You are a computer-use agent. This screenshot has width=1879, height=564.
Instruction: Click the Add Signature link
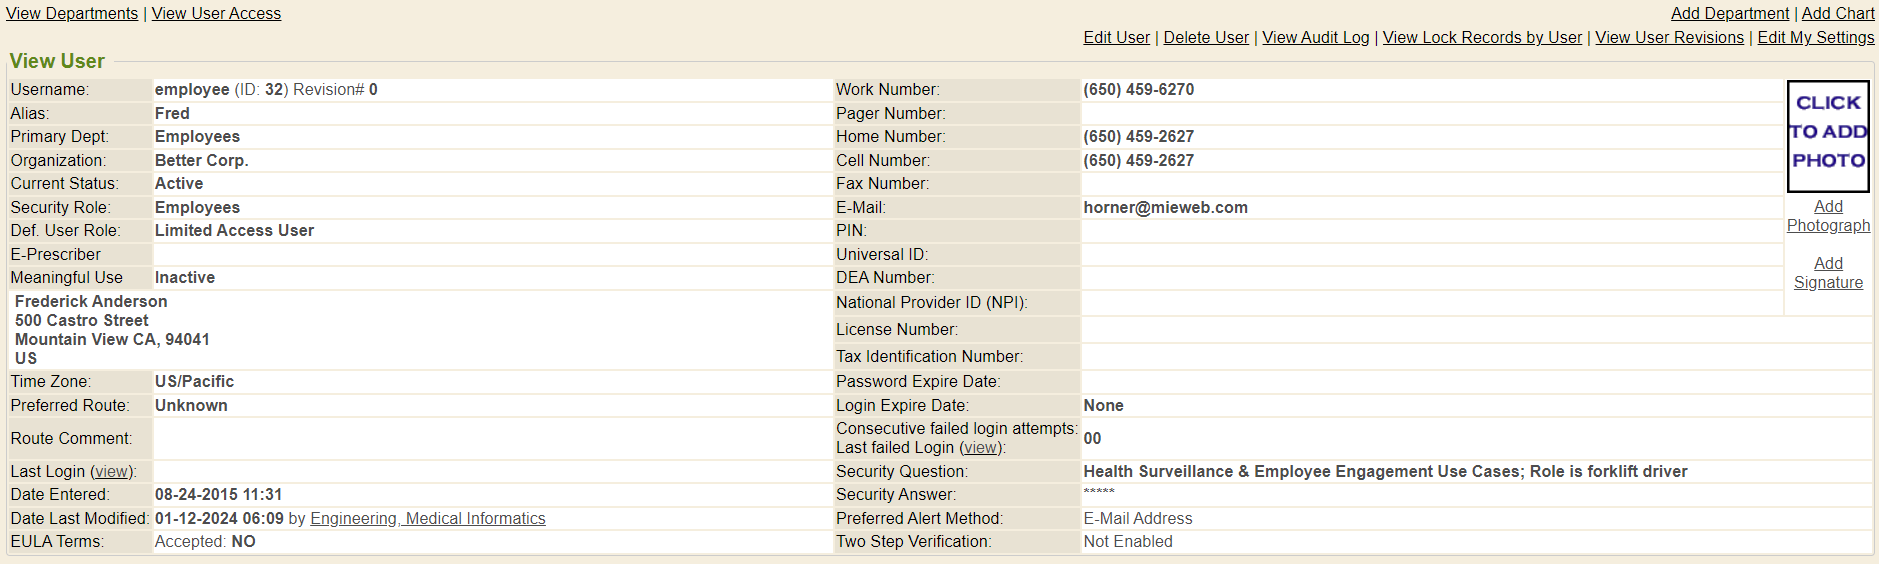1828,273
